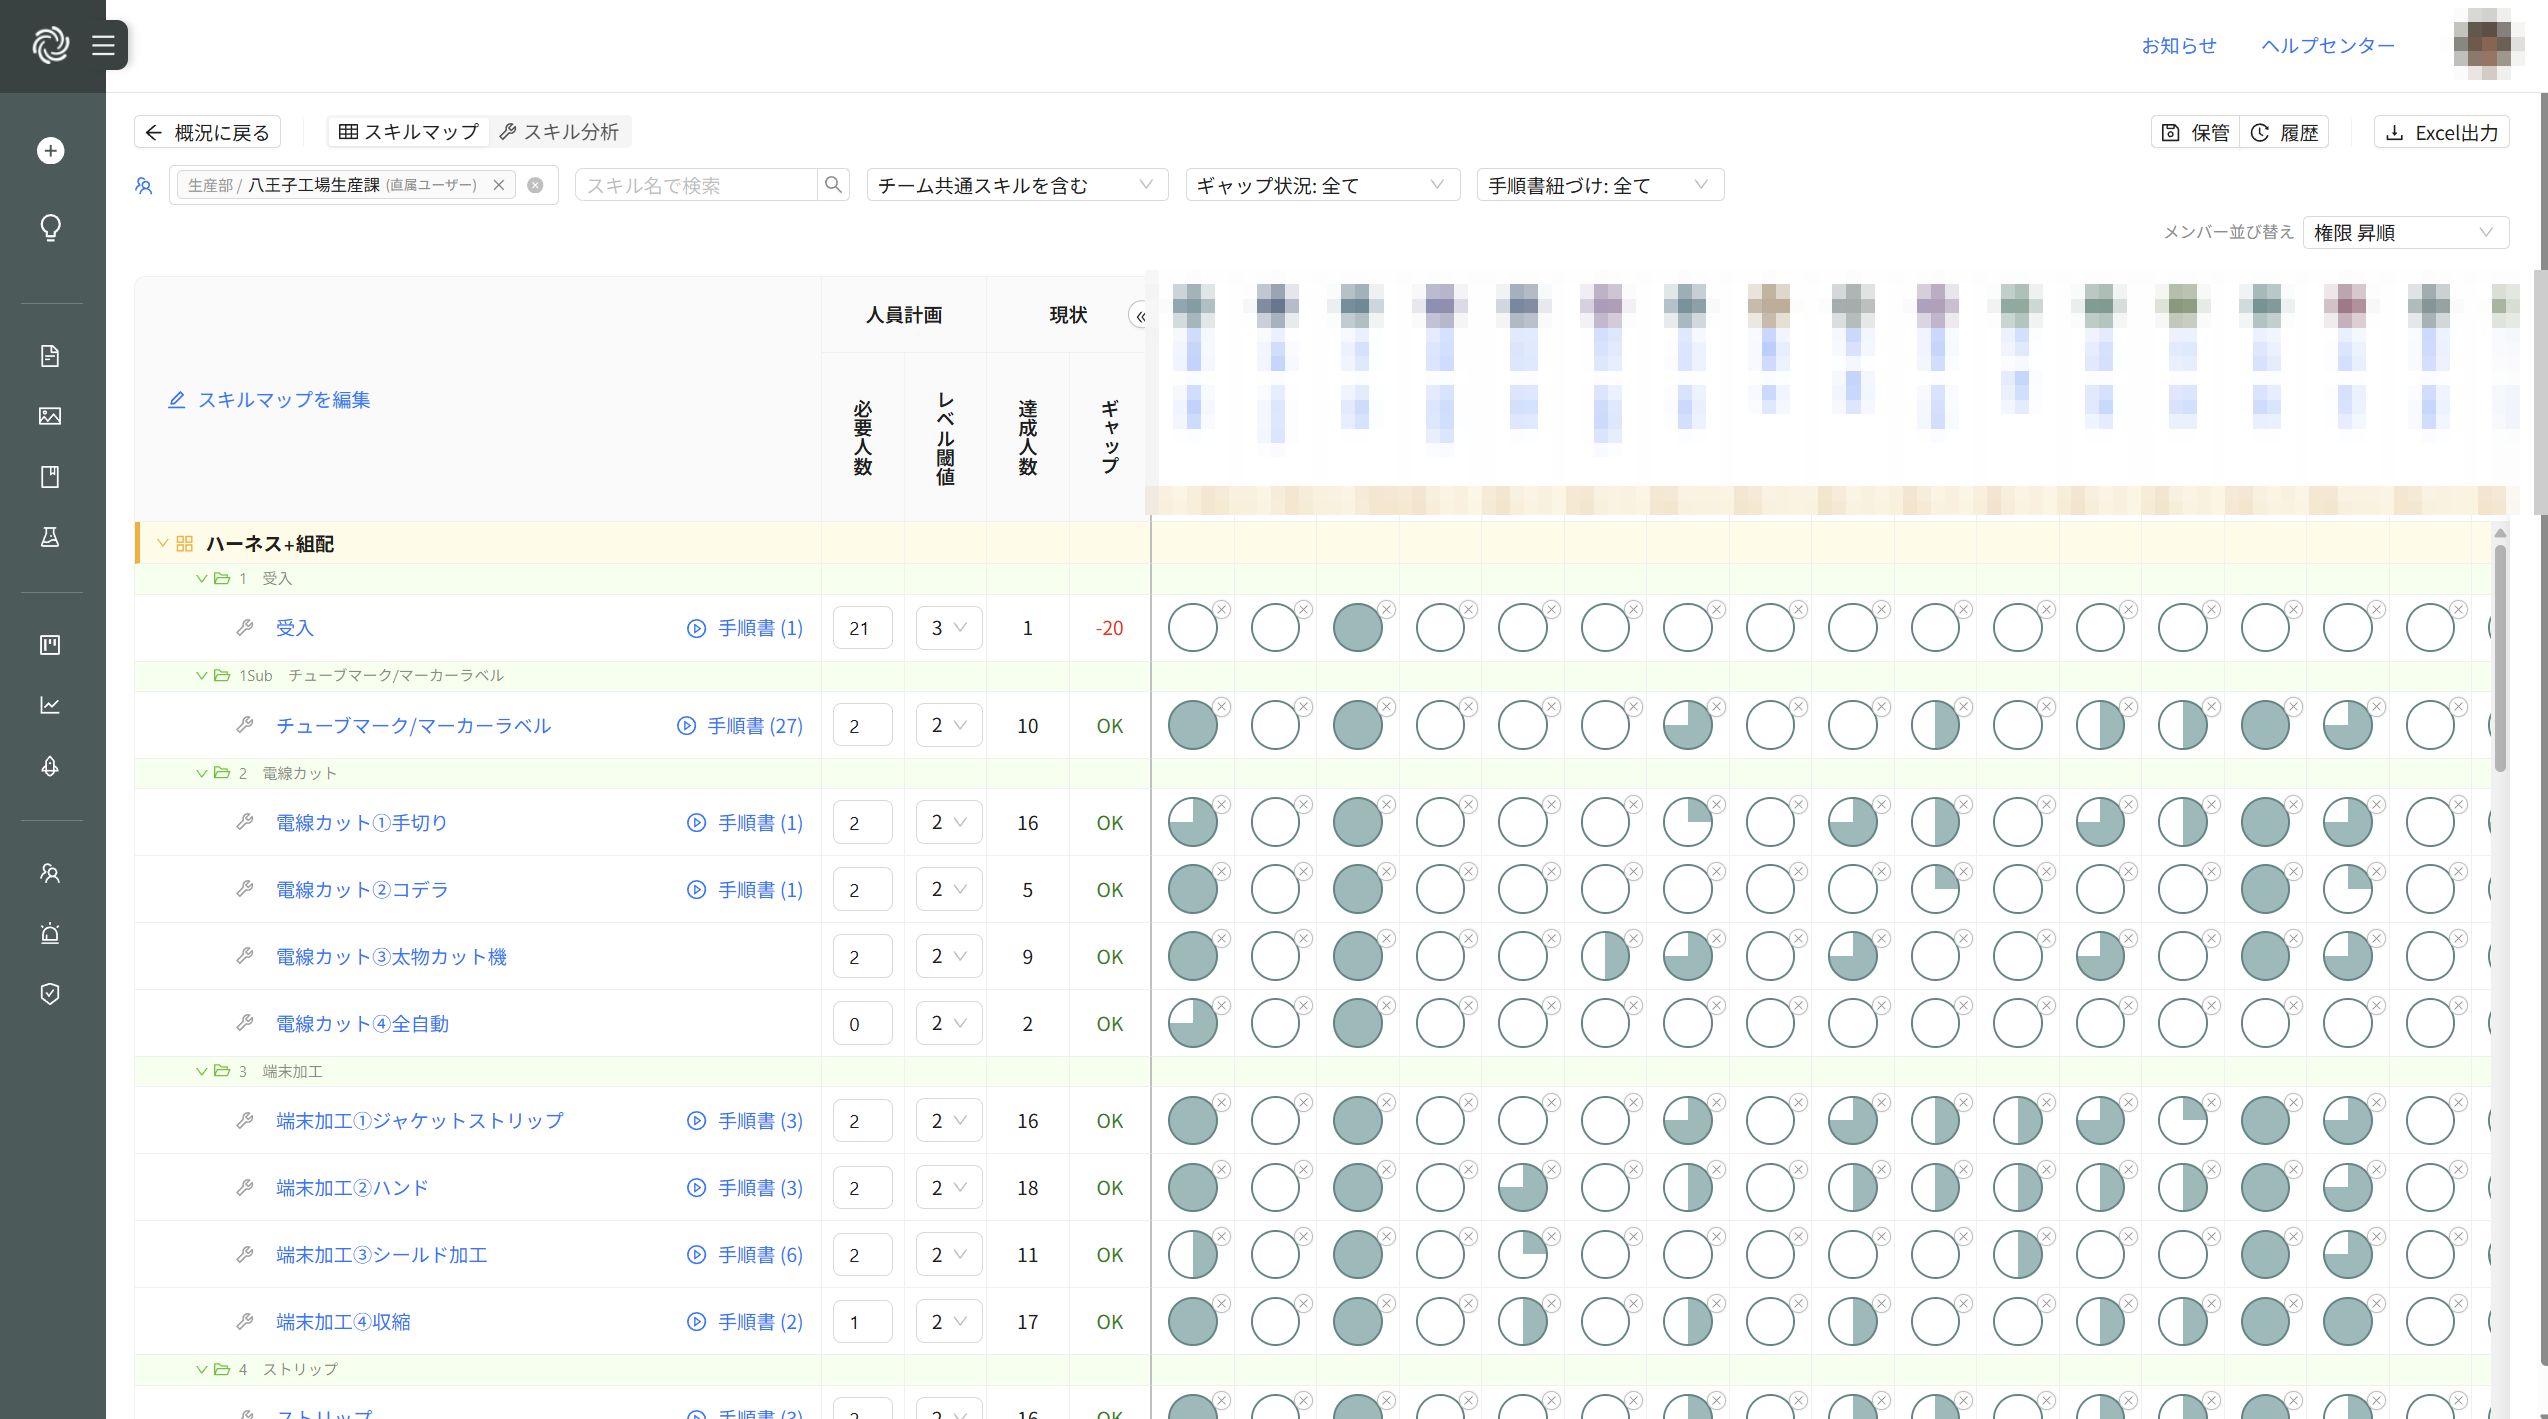Open level threshold dropdown for 受入 row
The height and width of the screenshot is (1419, 2548).
[x=948, y=628]
